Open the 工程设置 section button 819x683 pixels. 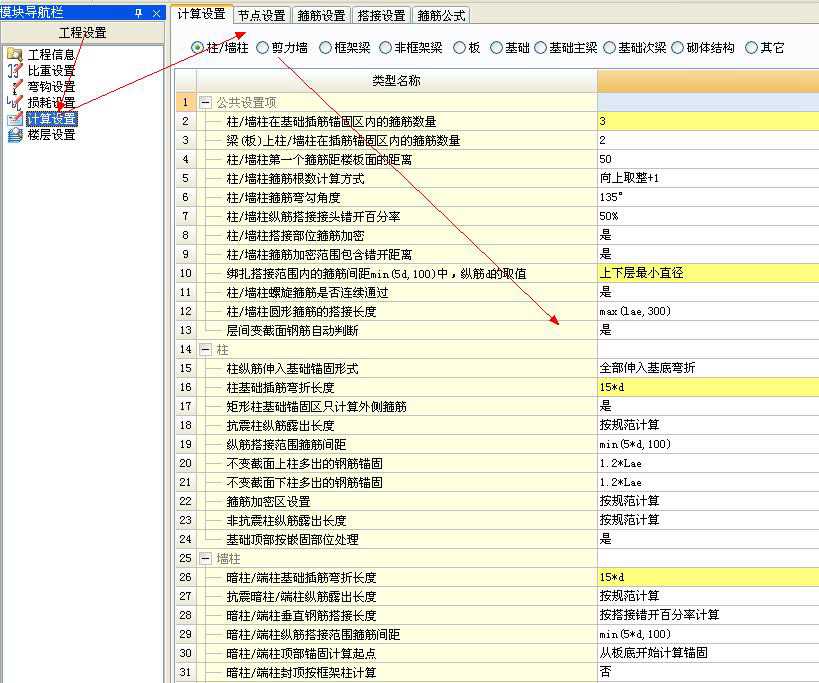click(82, 33)
